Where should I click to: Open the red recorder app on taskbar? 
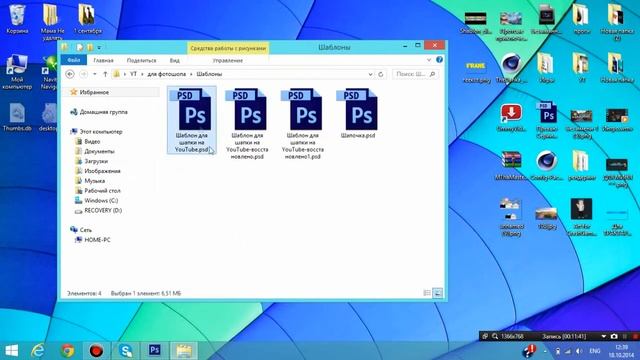click(x=96, y=351)
